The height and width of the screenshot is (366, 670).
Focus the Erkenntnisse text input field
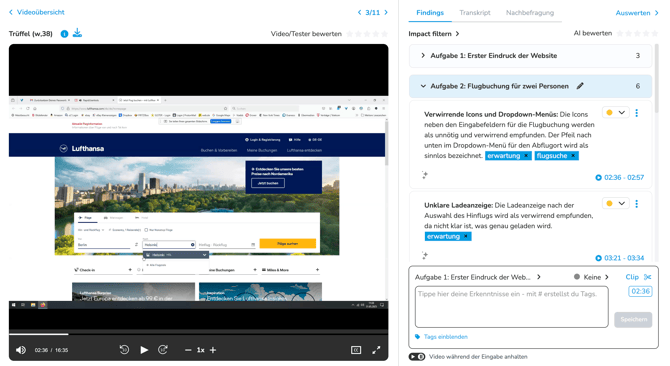click(511, 307)
